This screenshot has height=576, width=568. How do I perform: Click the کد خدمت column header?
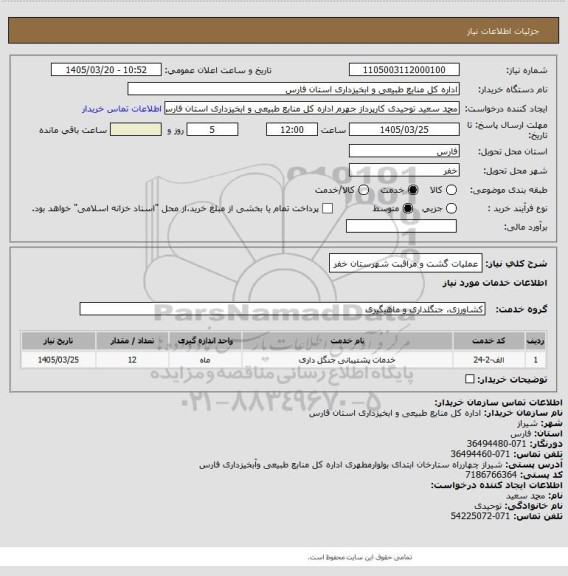coord(489,341)
